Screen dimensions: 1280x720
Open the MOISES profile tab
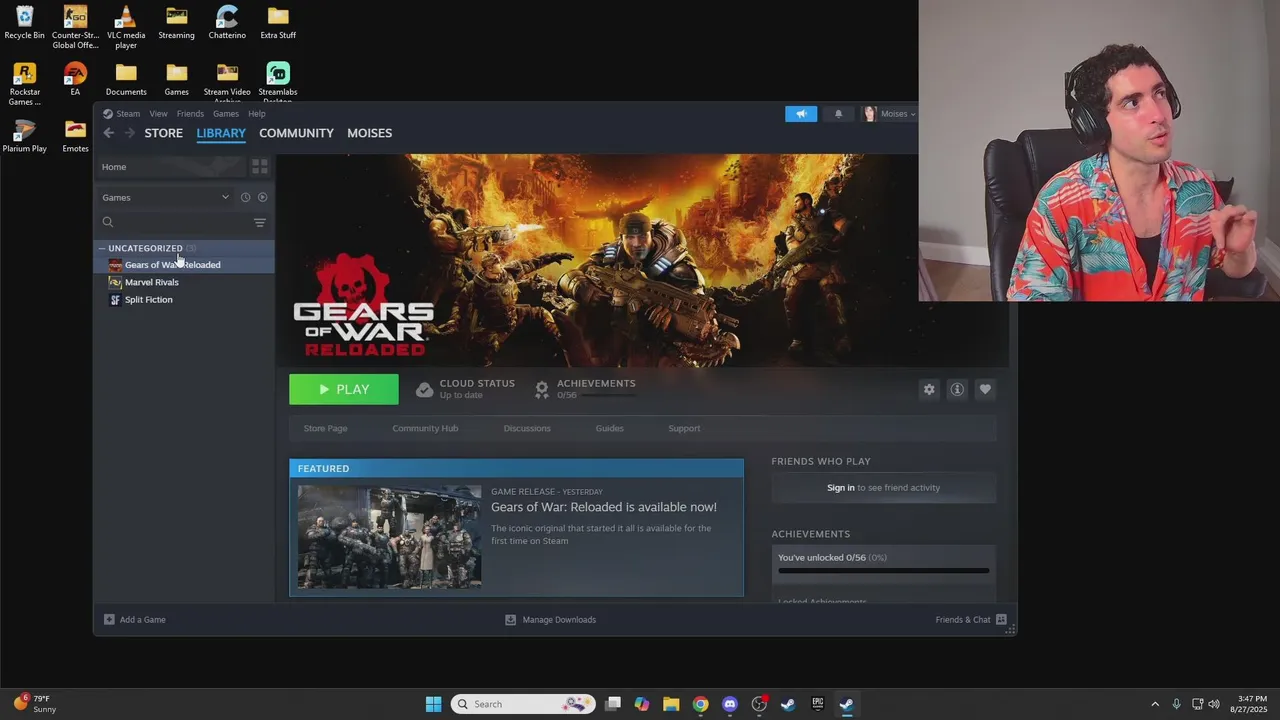click(369, 133)
